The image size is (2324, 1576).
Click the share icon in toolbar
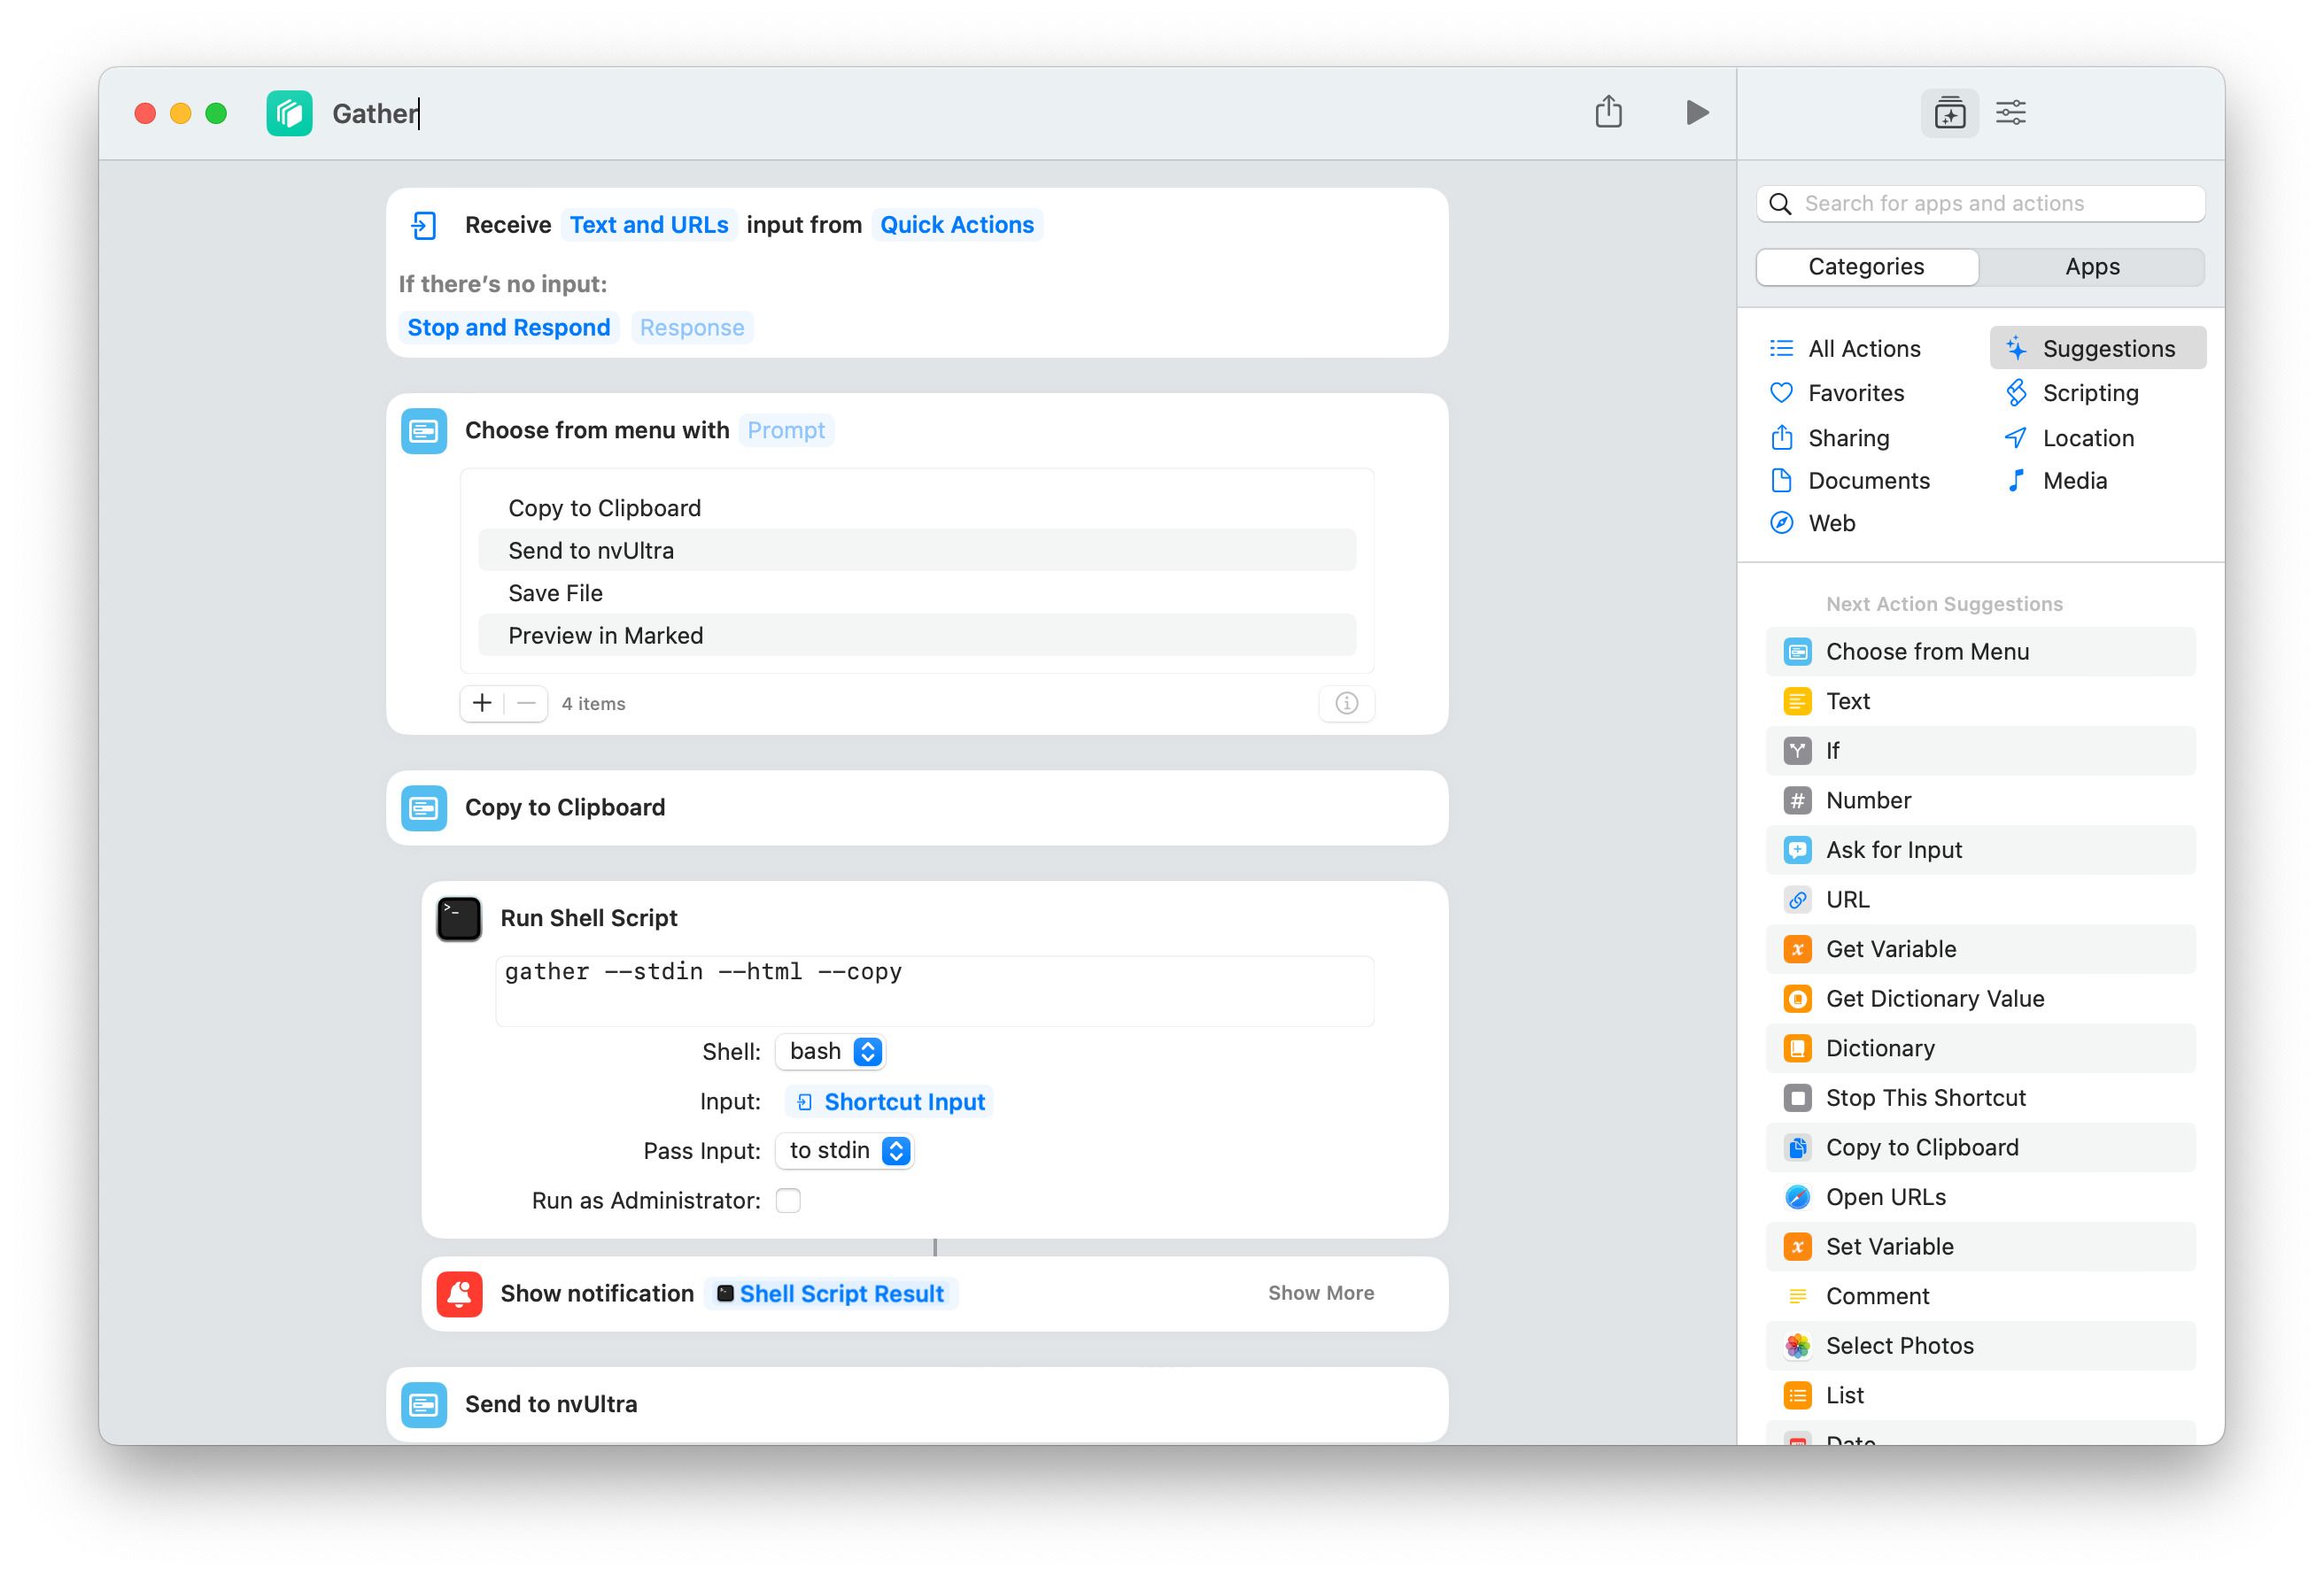click(x=1608, y=112)
